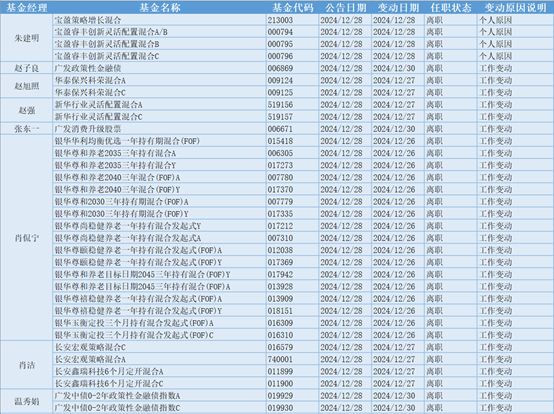Select the 长安宏观策略混合C cell

160,347
